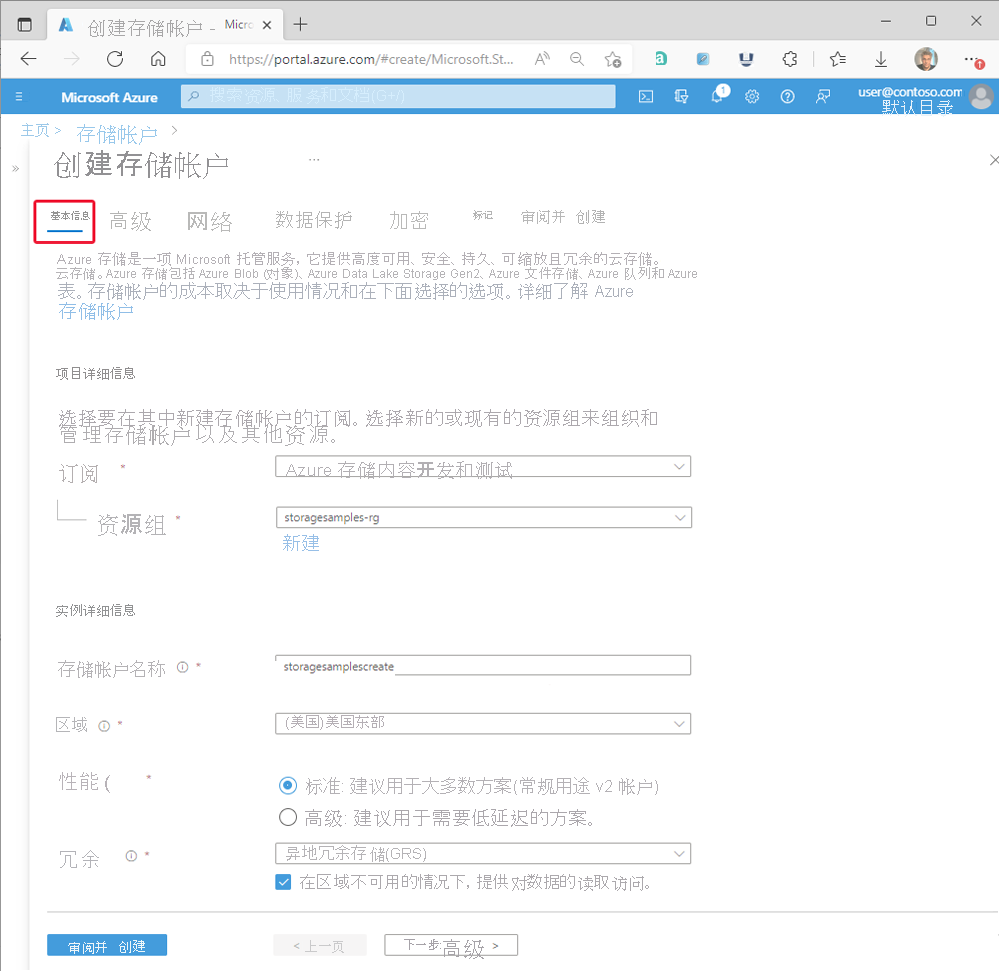
Task: Open Azure feedback icon
Action: (x=823, y=97)
